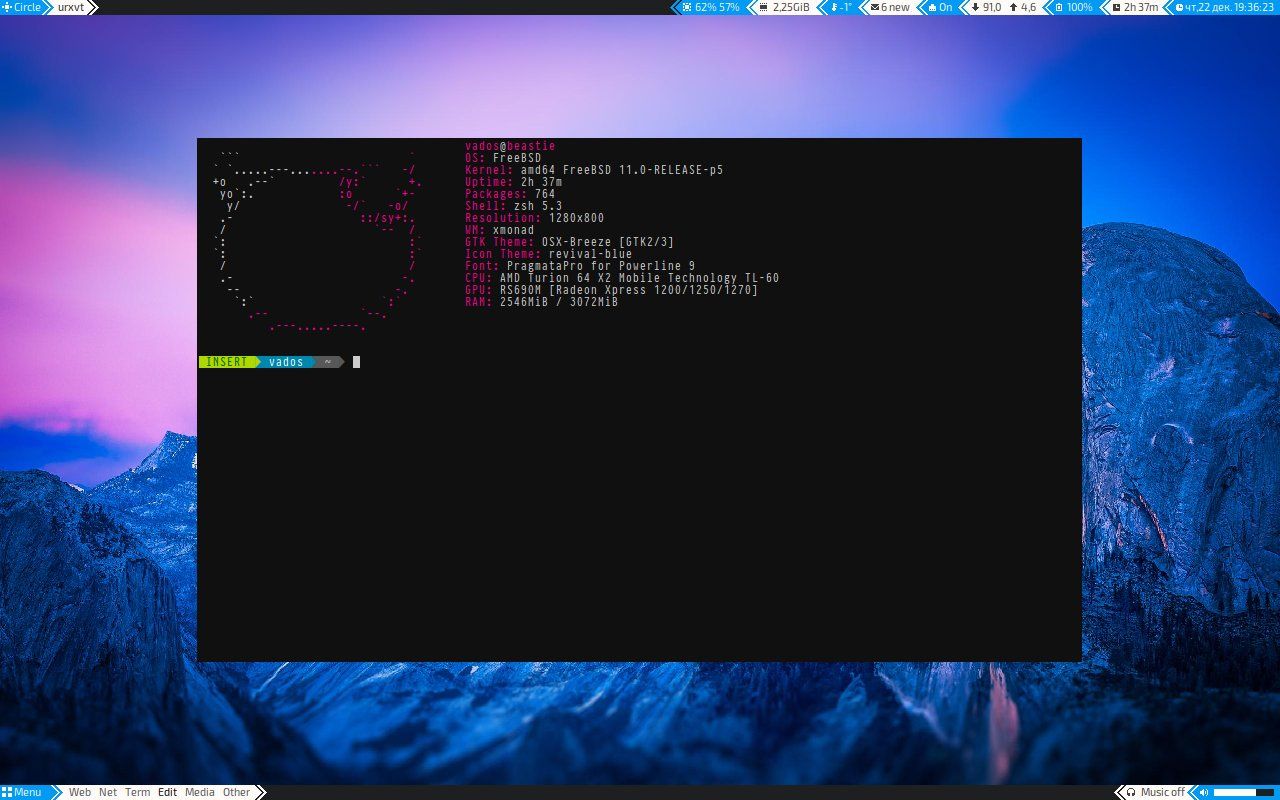Image resolution: width=1280 pixels, height=800 pixels.
Task: Click the vados prompt segment
Action: pyautogui.click(x=286, y=362)
